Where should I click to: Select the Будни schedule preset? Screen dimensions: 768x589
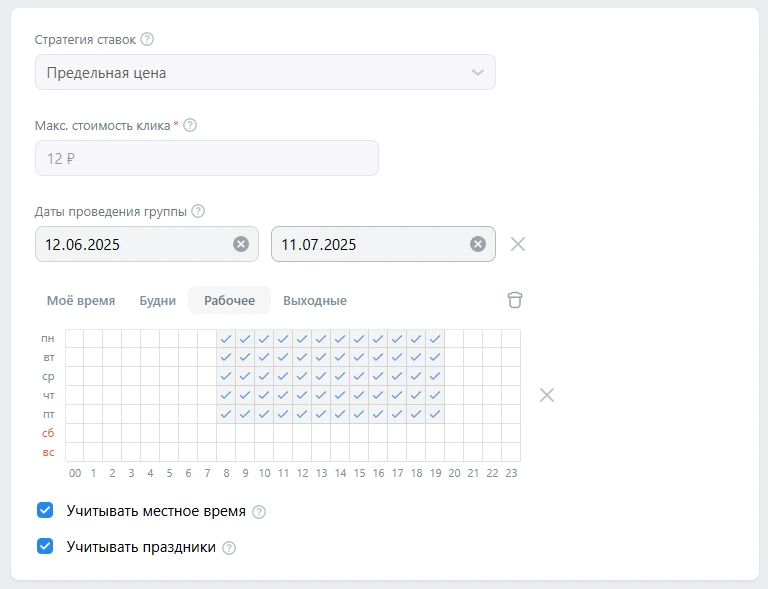coord(158,301)
